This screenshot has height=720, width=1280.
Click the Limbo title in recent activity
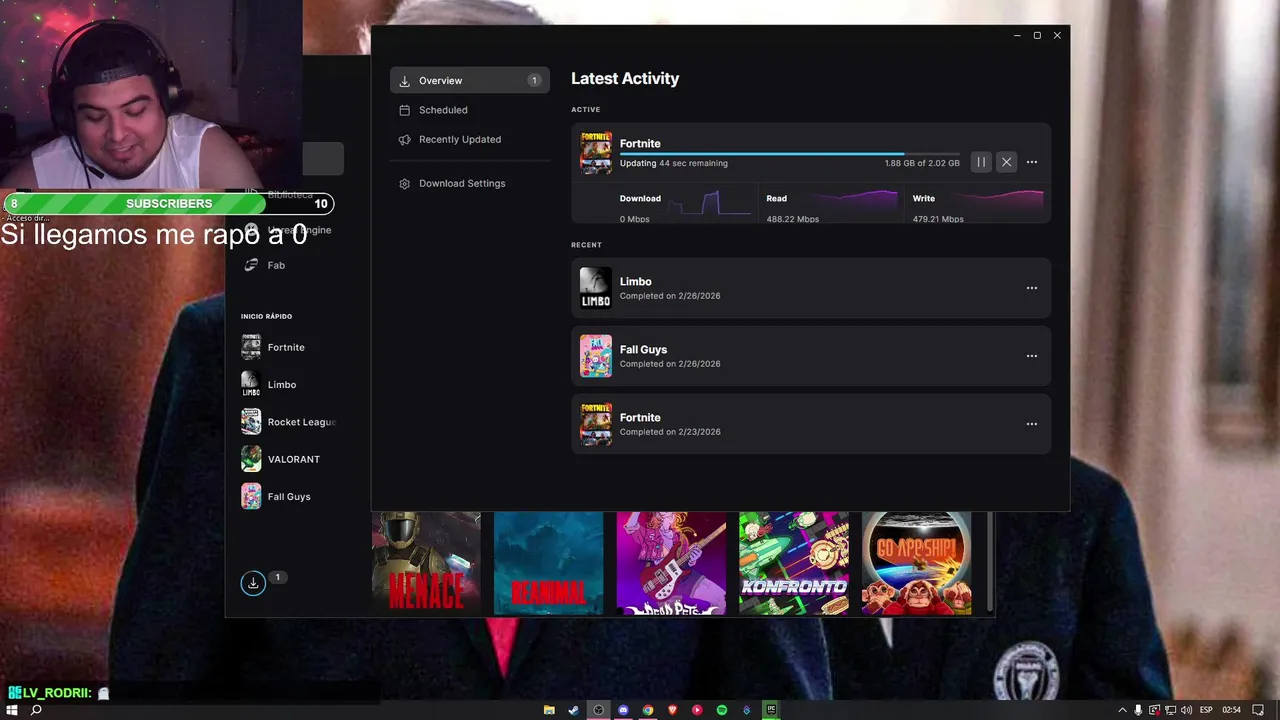pyautogui.click(x=635, y=282)
